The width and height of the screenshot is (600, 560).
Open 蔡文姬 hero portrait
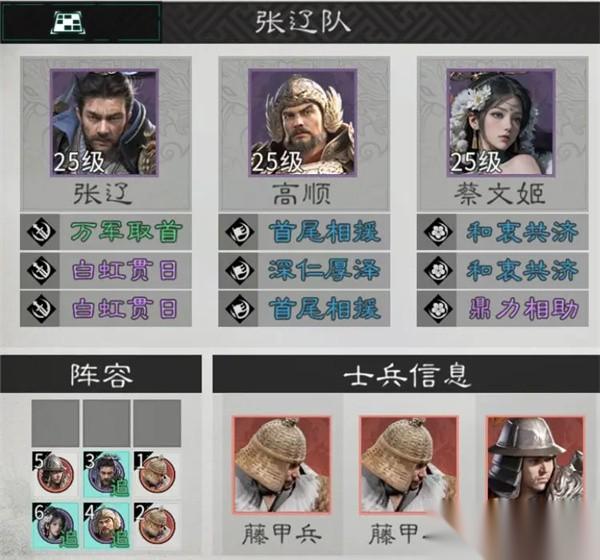501,122
